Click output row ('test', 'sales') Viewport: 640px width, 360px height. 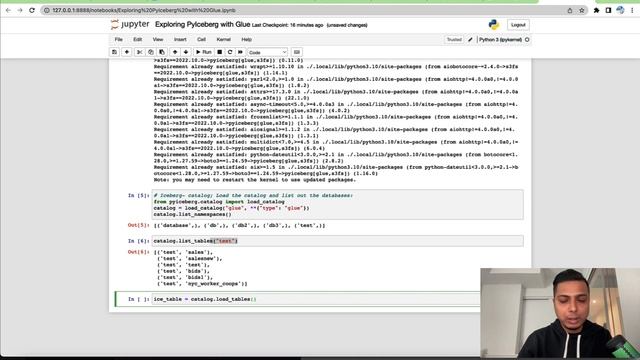point(183,252)
